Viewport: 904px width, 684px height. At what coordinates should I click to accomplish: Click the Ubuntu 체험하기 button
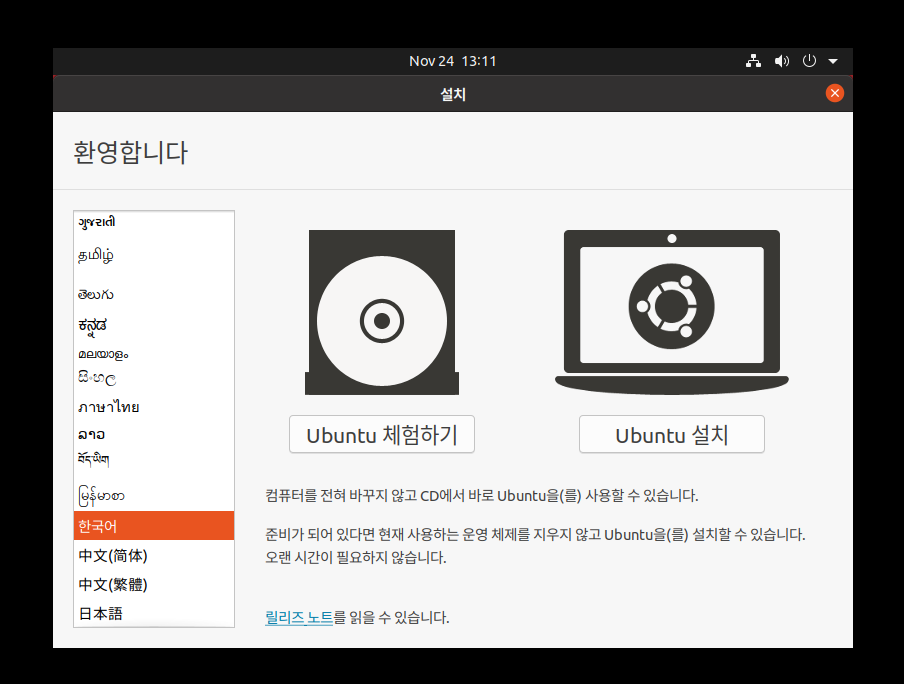(x=382, y=434)
